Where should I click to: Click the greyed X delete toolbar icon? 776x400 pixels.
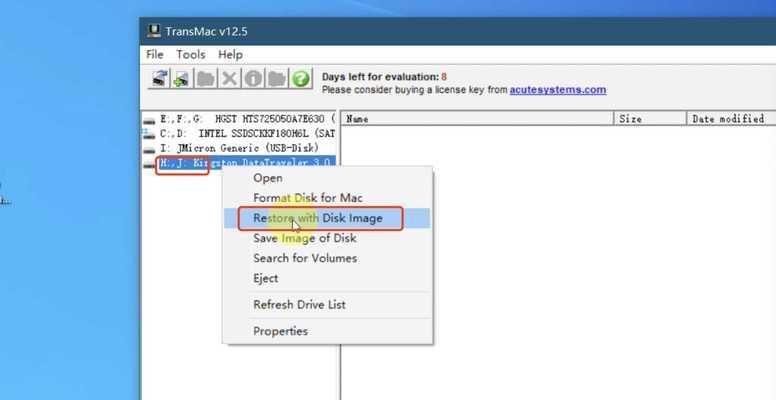coord(229,78)
